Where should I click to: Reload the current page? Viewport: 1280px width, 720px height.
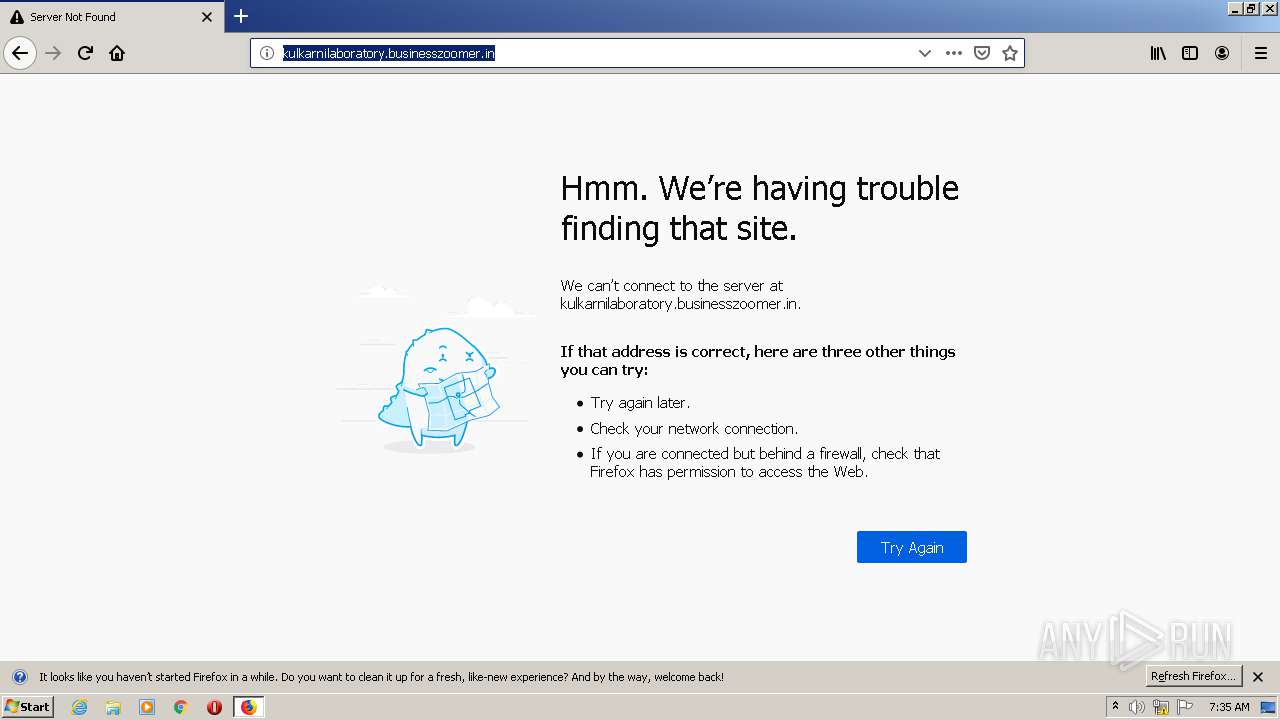pyautogui.click(x=85, y=53)
